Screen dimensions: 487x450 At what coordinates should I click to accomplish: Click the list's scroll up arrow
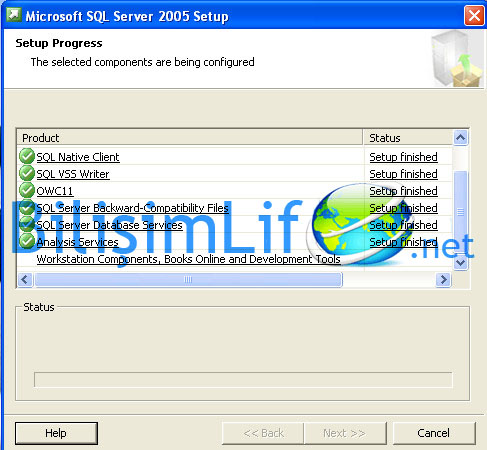click(x=460, y=137)
